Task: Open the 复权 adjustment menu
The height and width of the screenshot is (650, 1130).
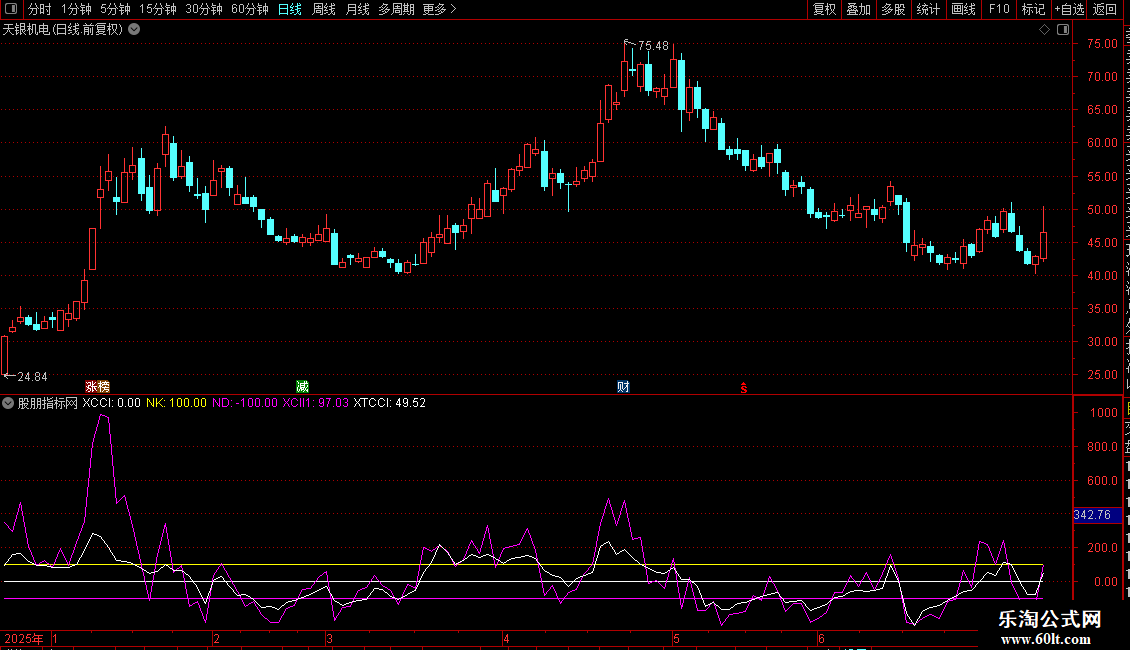Action: click(x=824, y=9)
